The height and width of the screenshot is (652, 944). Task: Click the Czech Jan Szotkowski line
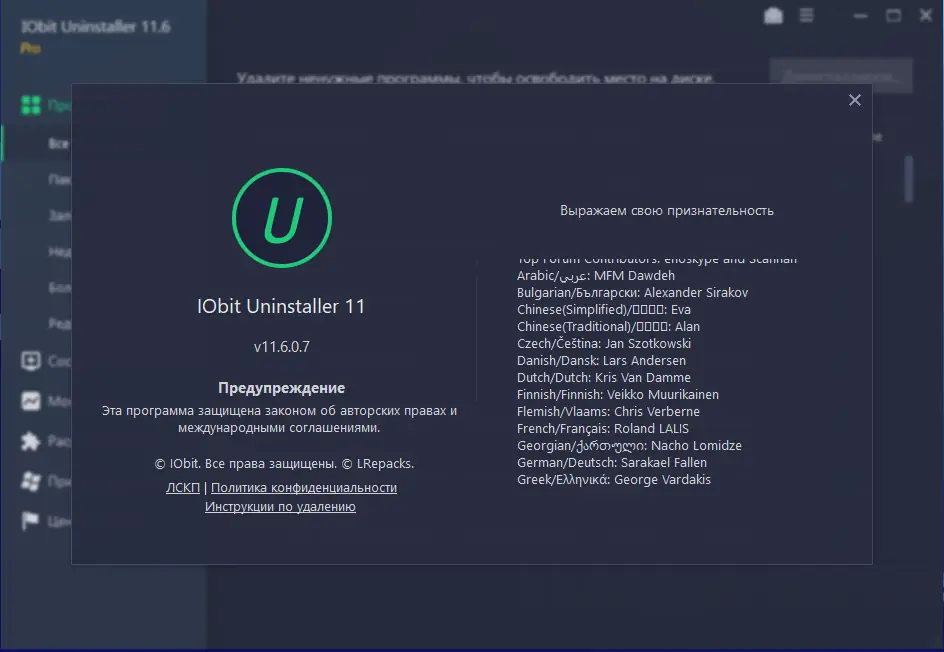[x=604, y=344]
